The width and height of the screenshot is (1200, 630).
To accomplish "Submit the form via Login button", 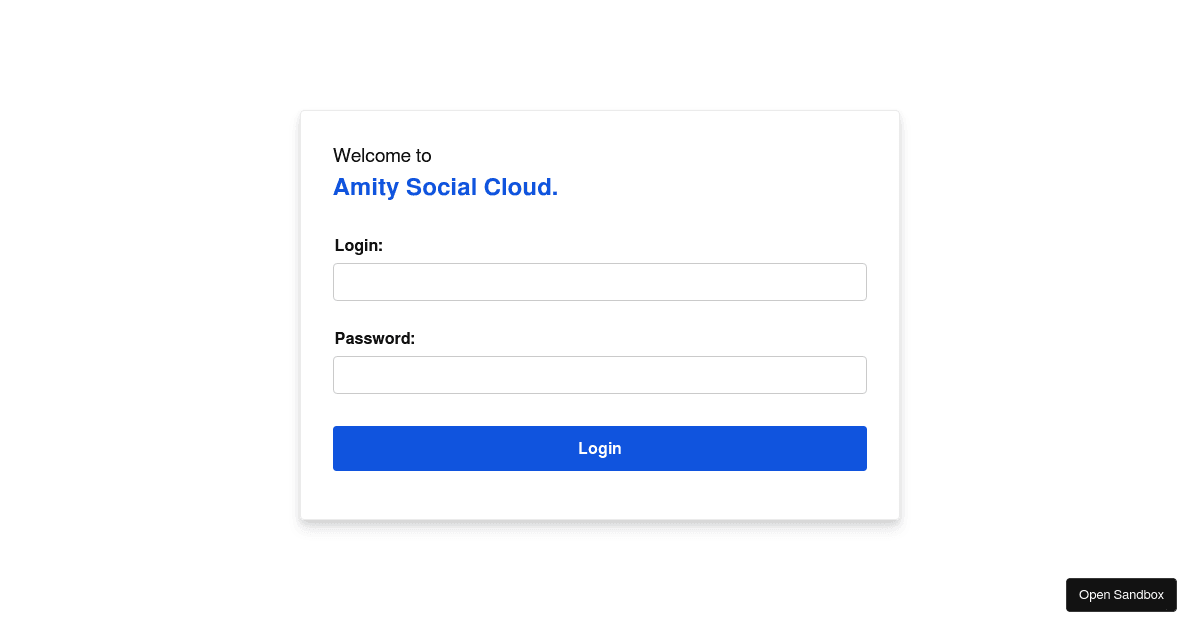I will click(x=600, y=448).
